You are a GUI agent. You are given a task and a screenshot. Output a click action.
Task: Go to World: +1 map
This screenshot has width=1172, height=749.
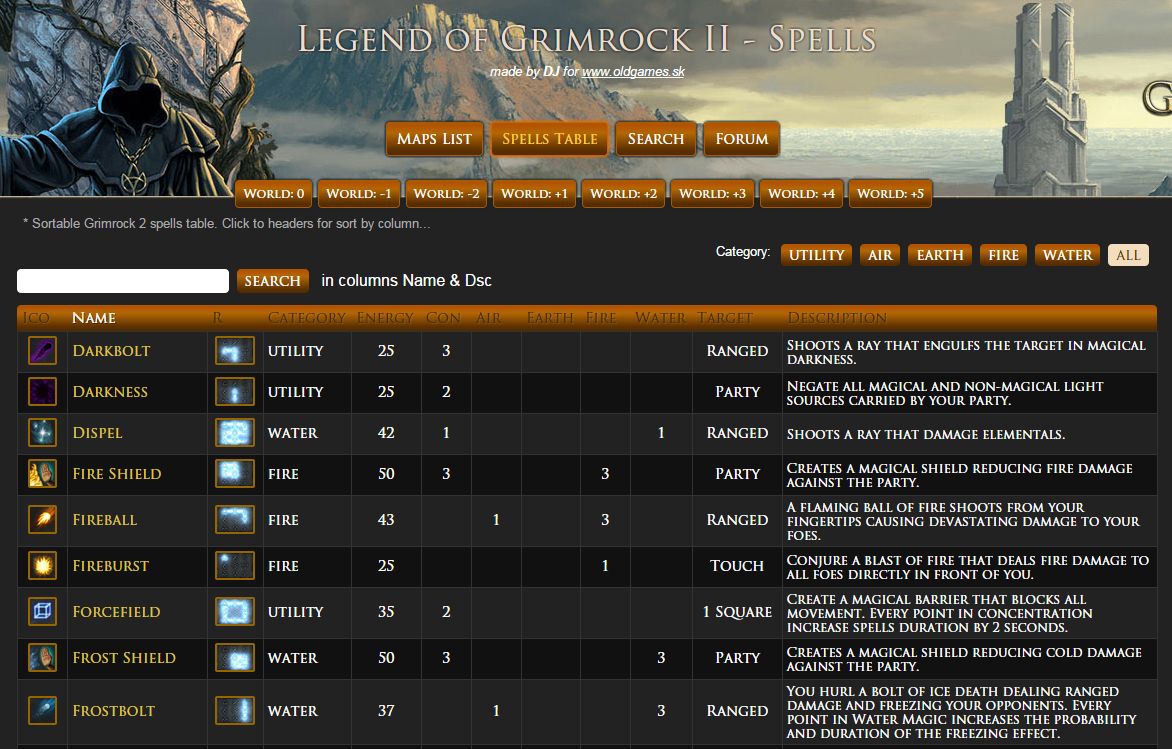pyautogui.click(x=534, y=194)
